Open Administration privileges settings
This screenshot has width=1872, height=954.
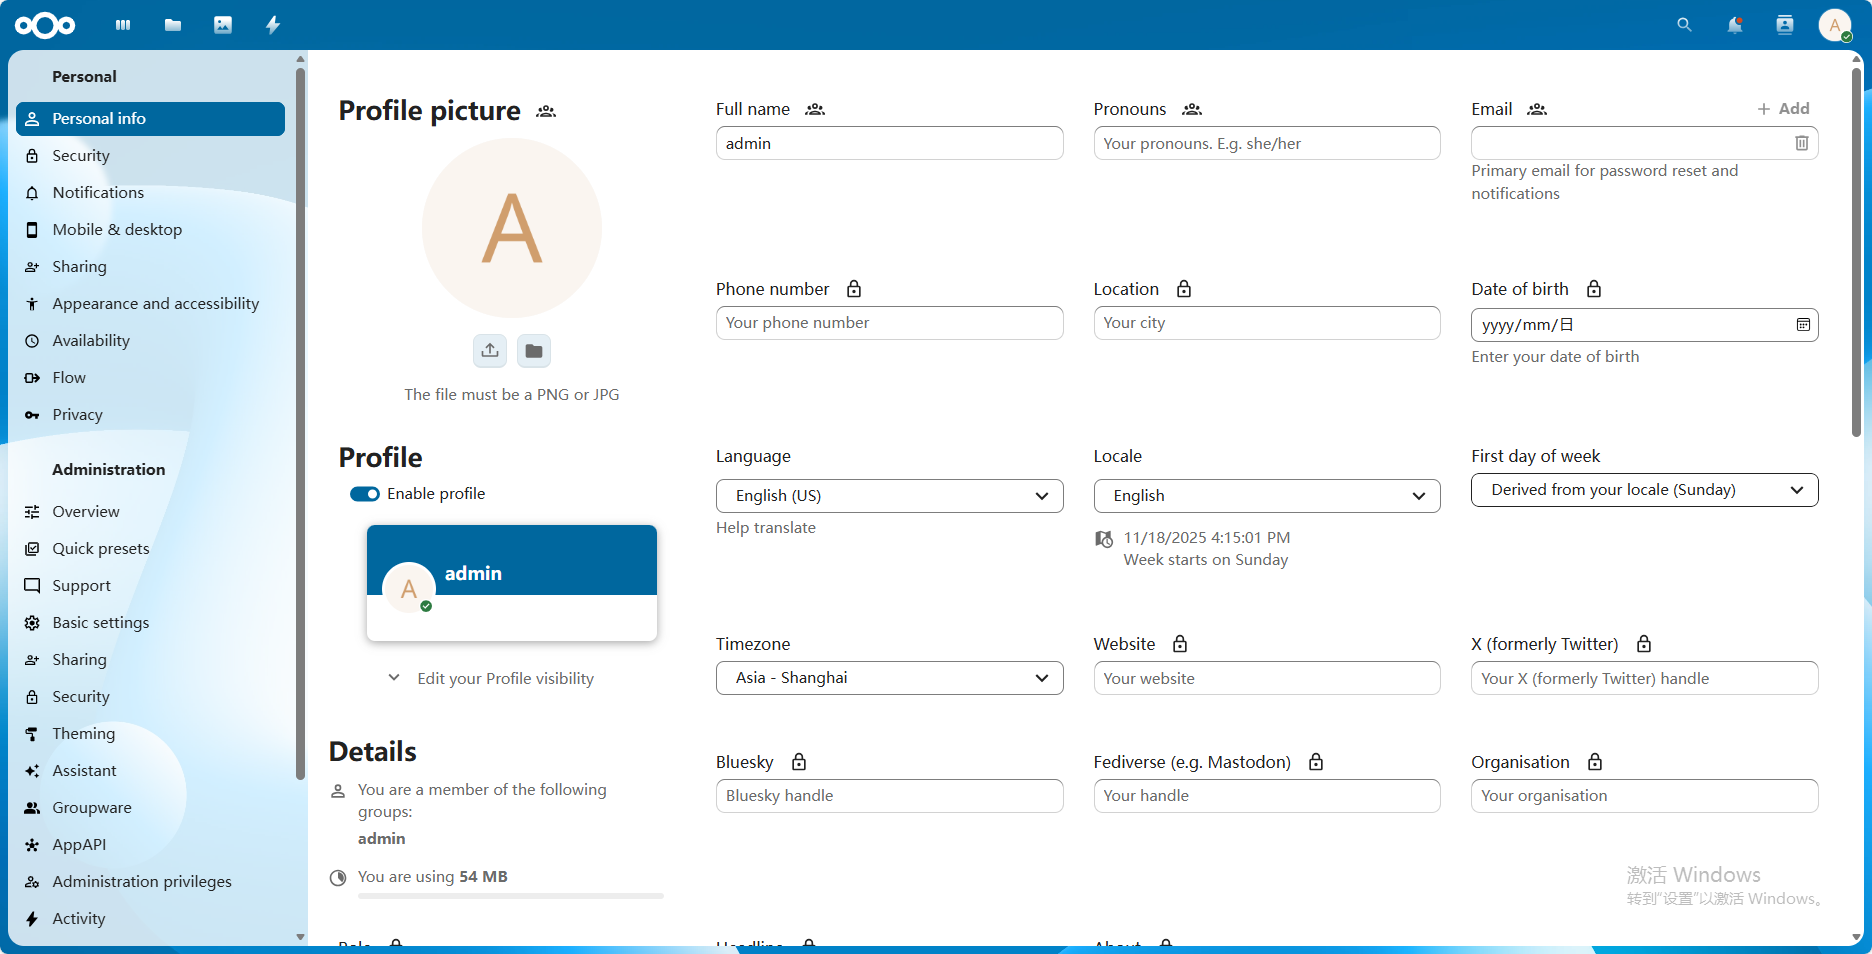coord(151,882)
